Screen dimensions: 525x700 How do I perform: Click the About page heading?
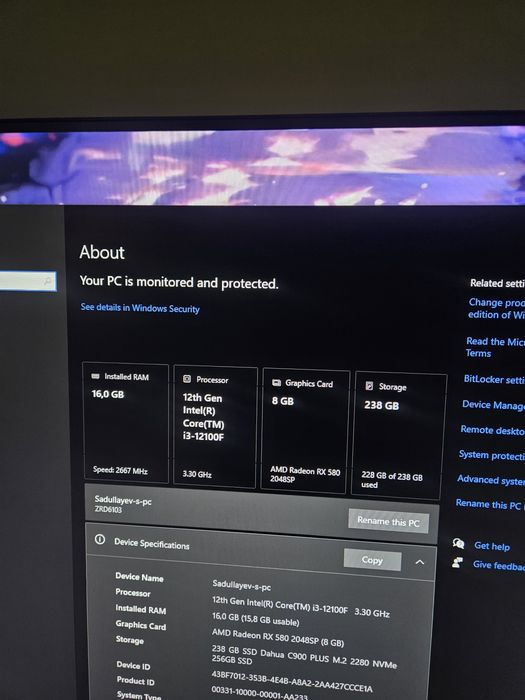click(102, 252)
